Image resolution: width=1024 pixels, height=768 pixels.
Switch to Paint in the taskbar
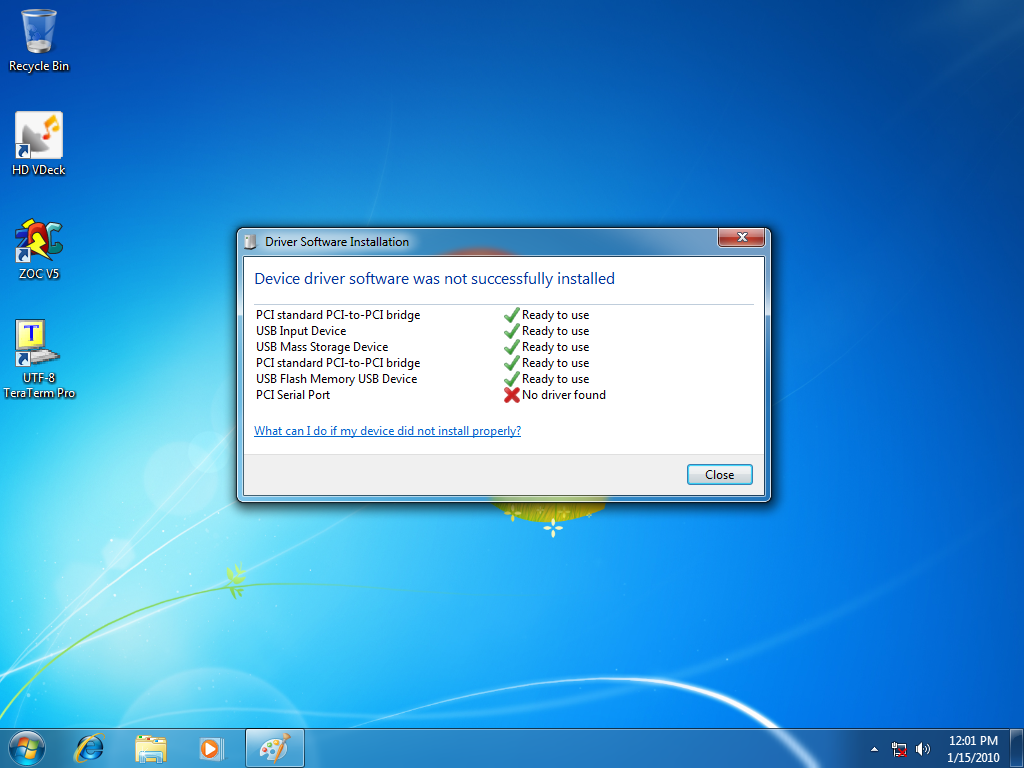tap(273, 748)
